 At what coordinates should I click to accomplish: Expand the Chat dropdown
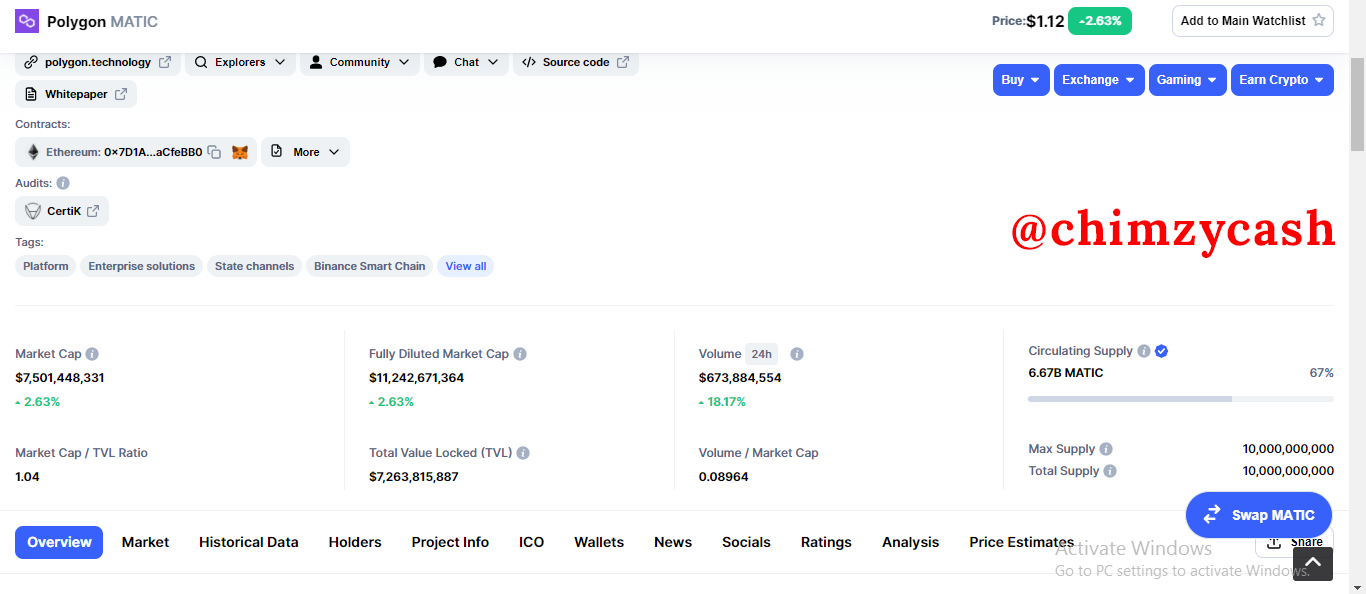466,62
